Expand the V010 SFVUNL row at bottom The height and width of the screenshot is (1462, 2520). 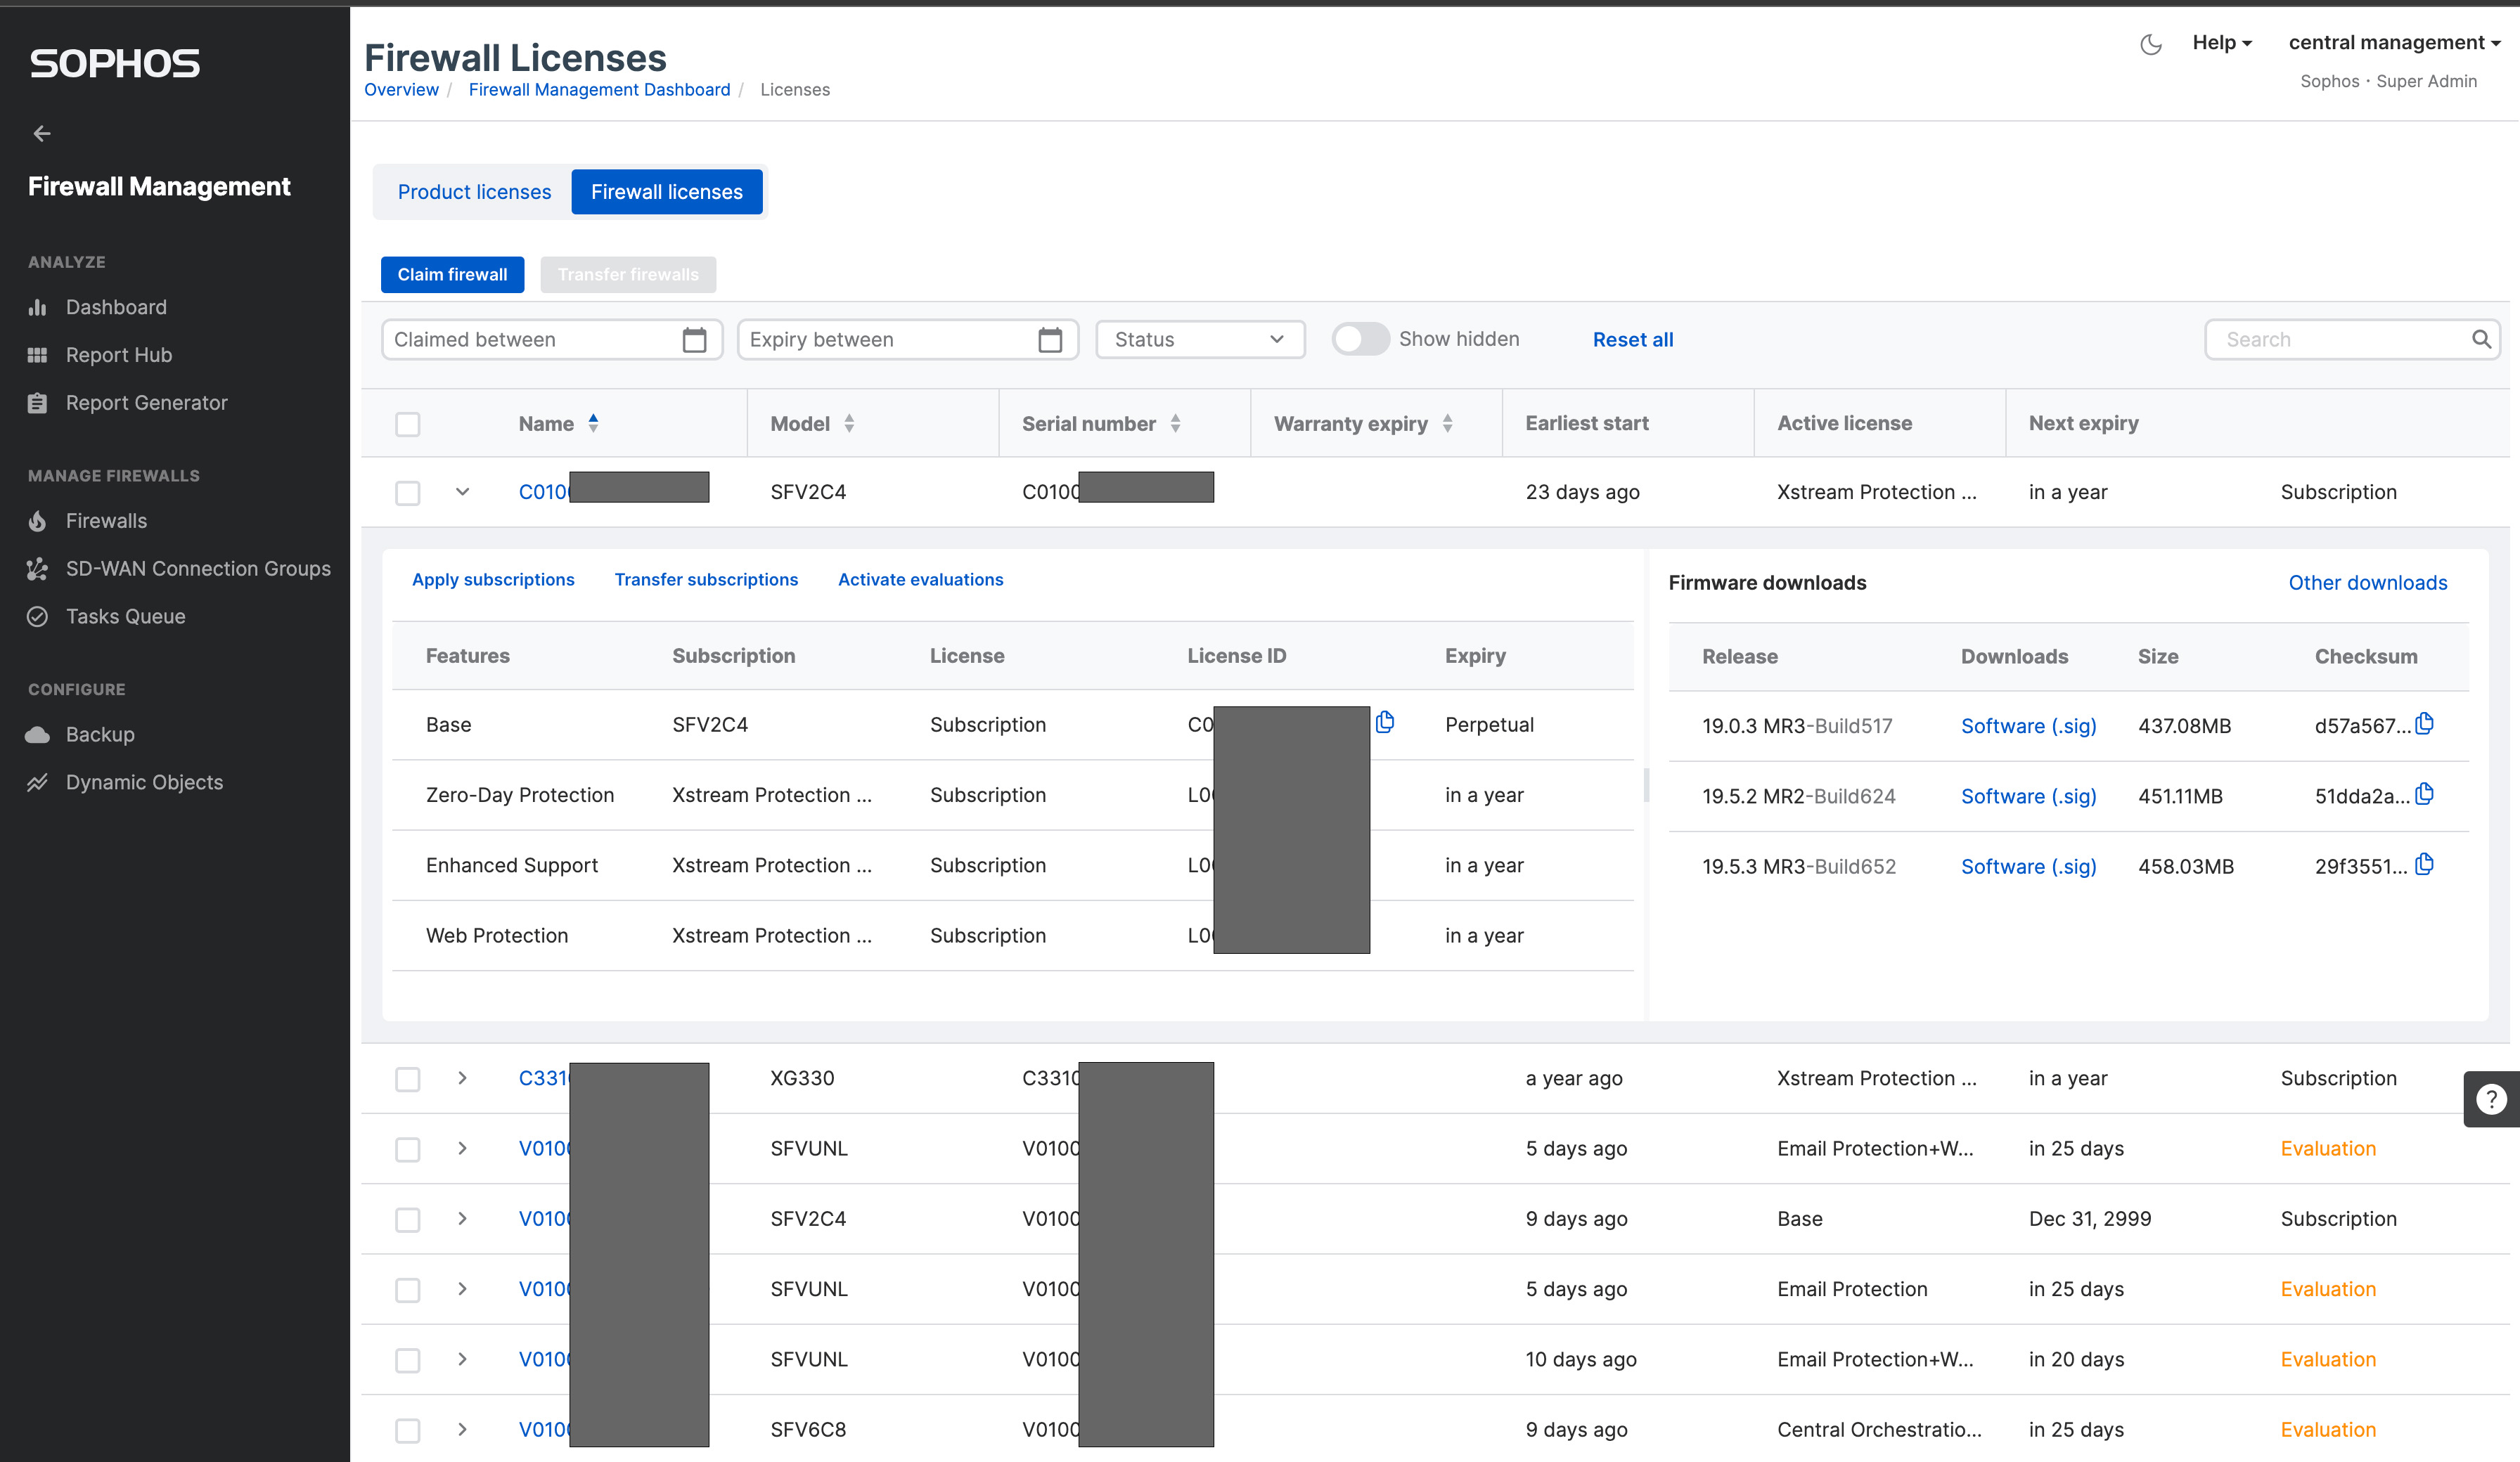461,1357
